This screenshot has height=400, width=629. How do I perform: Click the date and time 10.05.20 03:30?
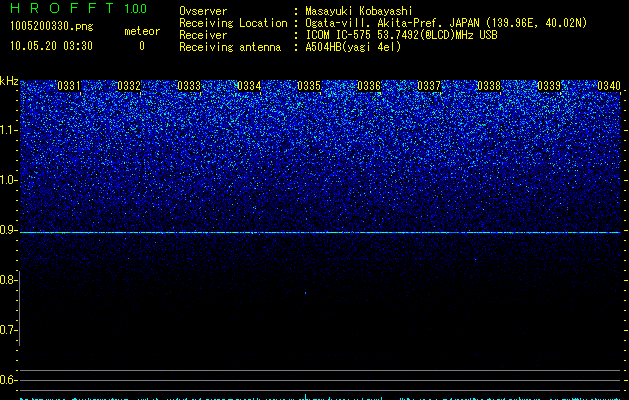coord(51,46)
